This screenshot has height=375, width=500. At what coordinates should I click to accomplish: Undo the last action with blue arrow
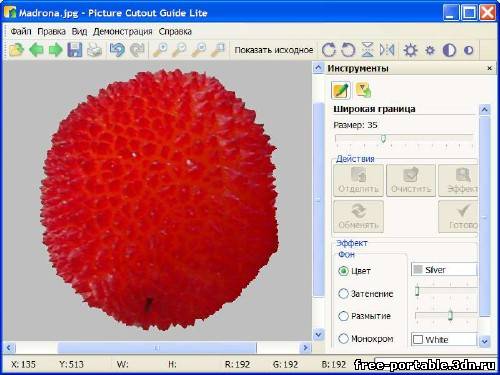tap(117, 50)
